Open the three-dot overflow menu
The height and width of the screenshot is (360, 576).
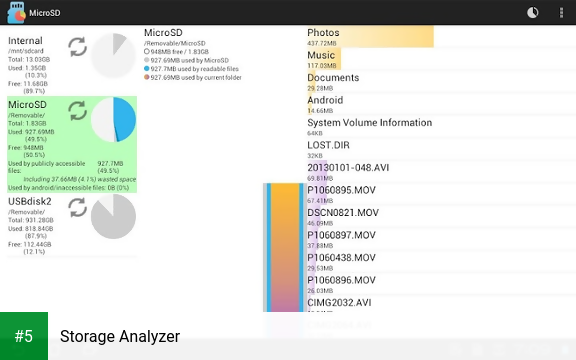pos(561,12)
